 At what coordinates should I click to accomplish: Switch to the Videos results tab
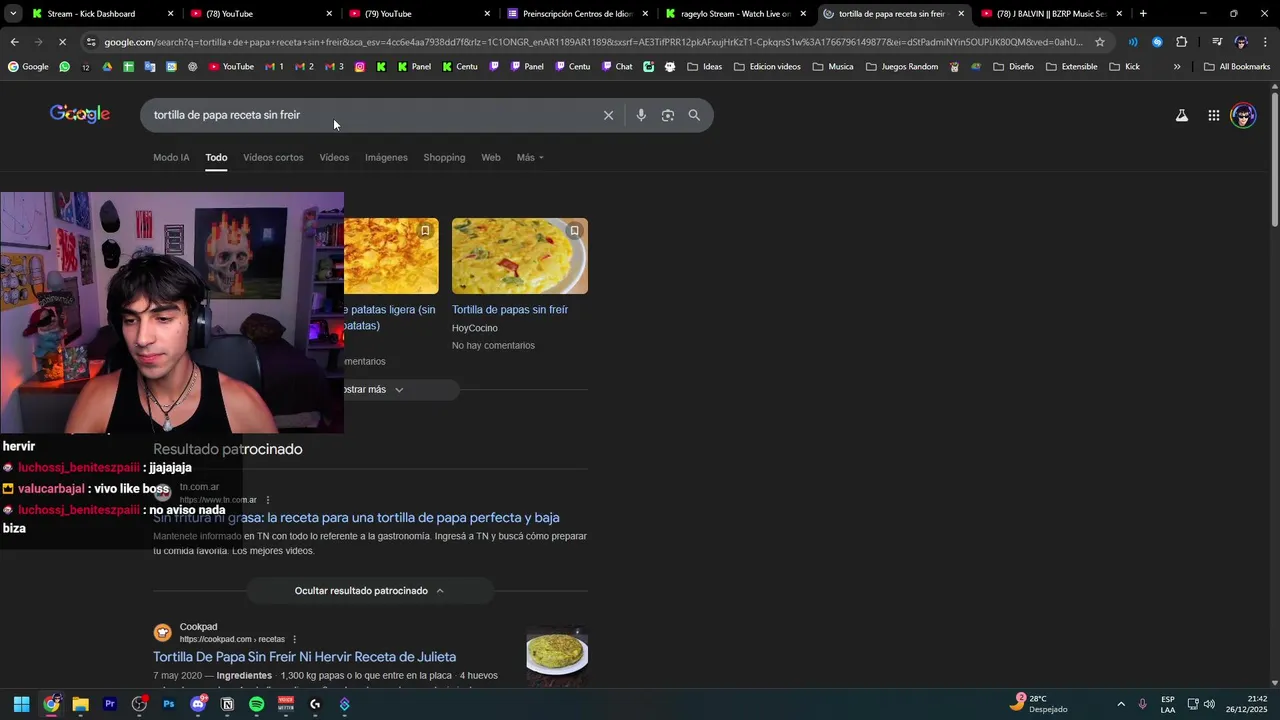(334, 157)
